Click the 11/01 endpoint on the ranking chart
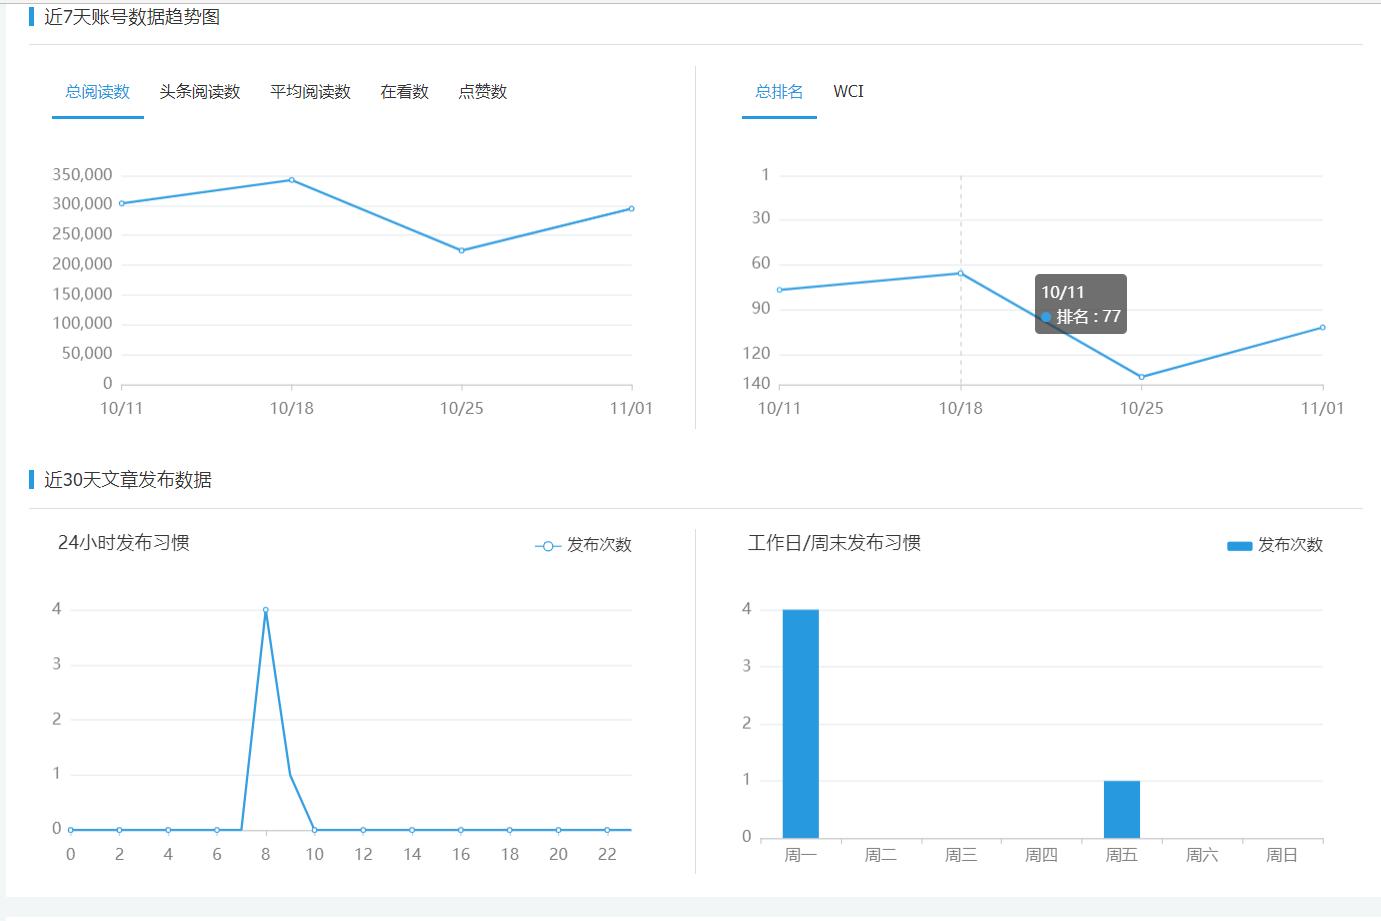 coord(1322,327)
